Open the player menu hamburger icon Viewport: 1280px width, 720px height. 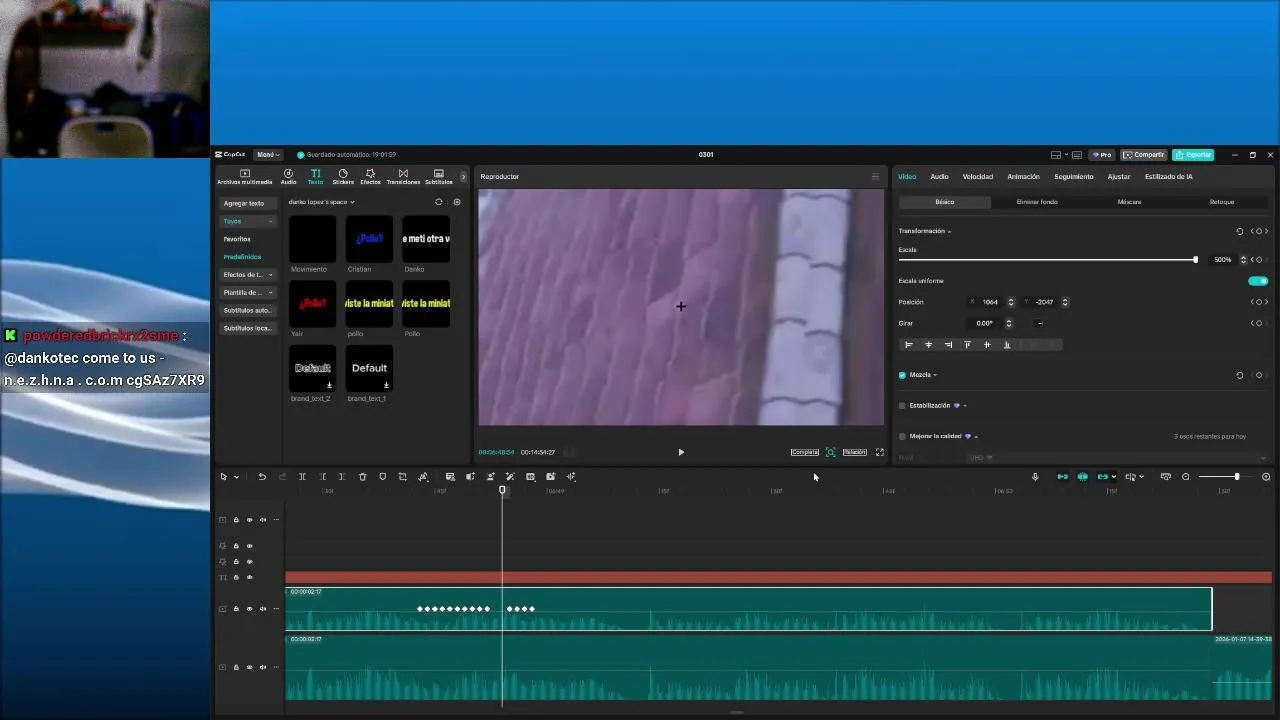(x=875, y=177)
